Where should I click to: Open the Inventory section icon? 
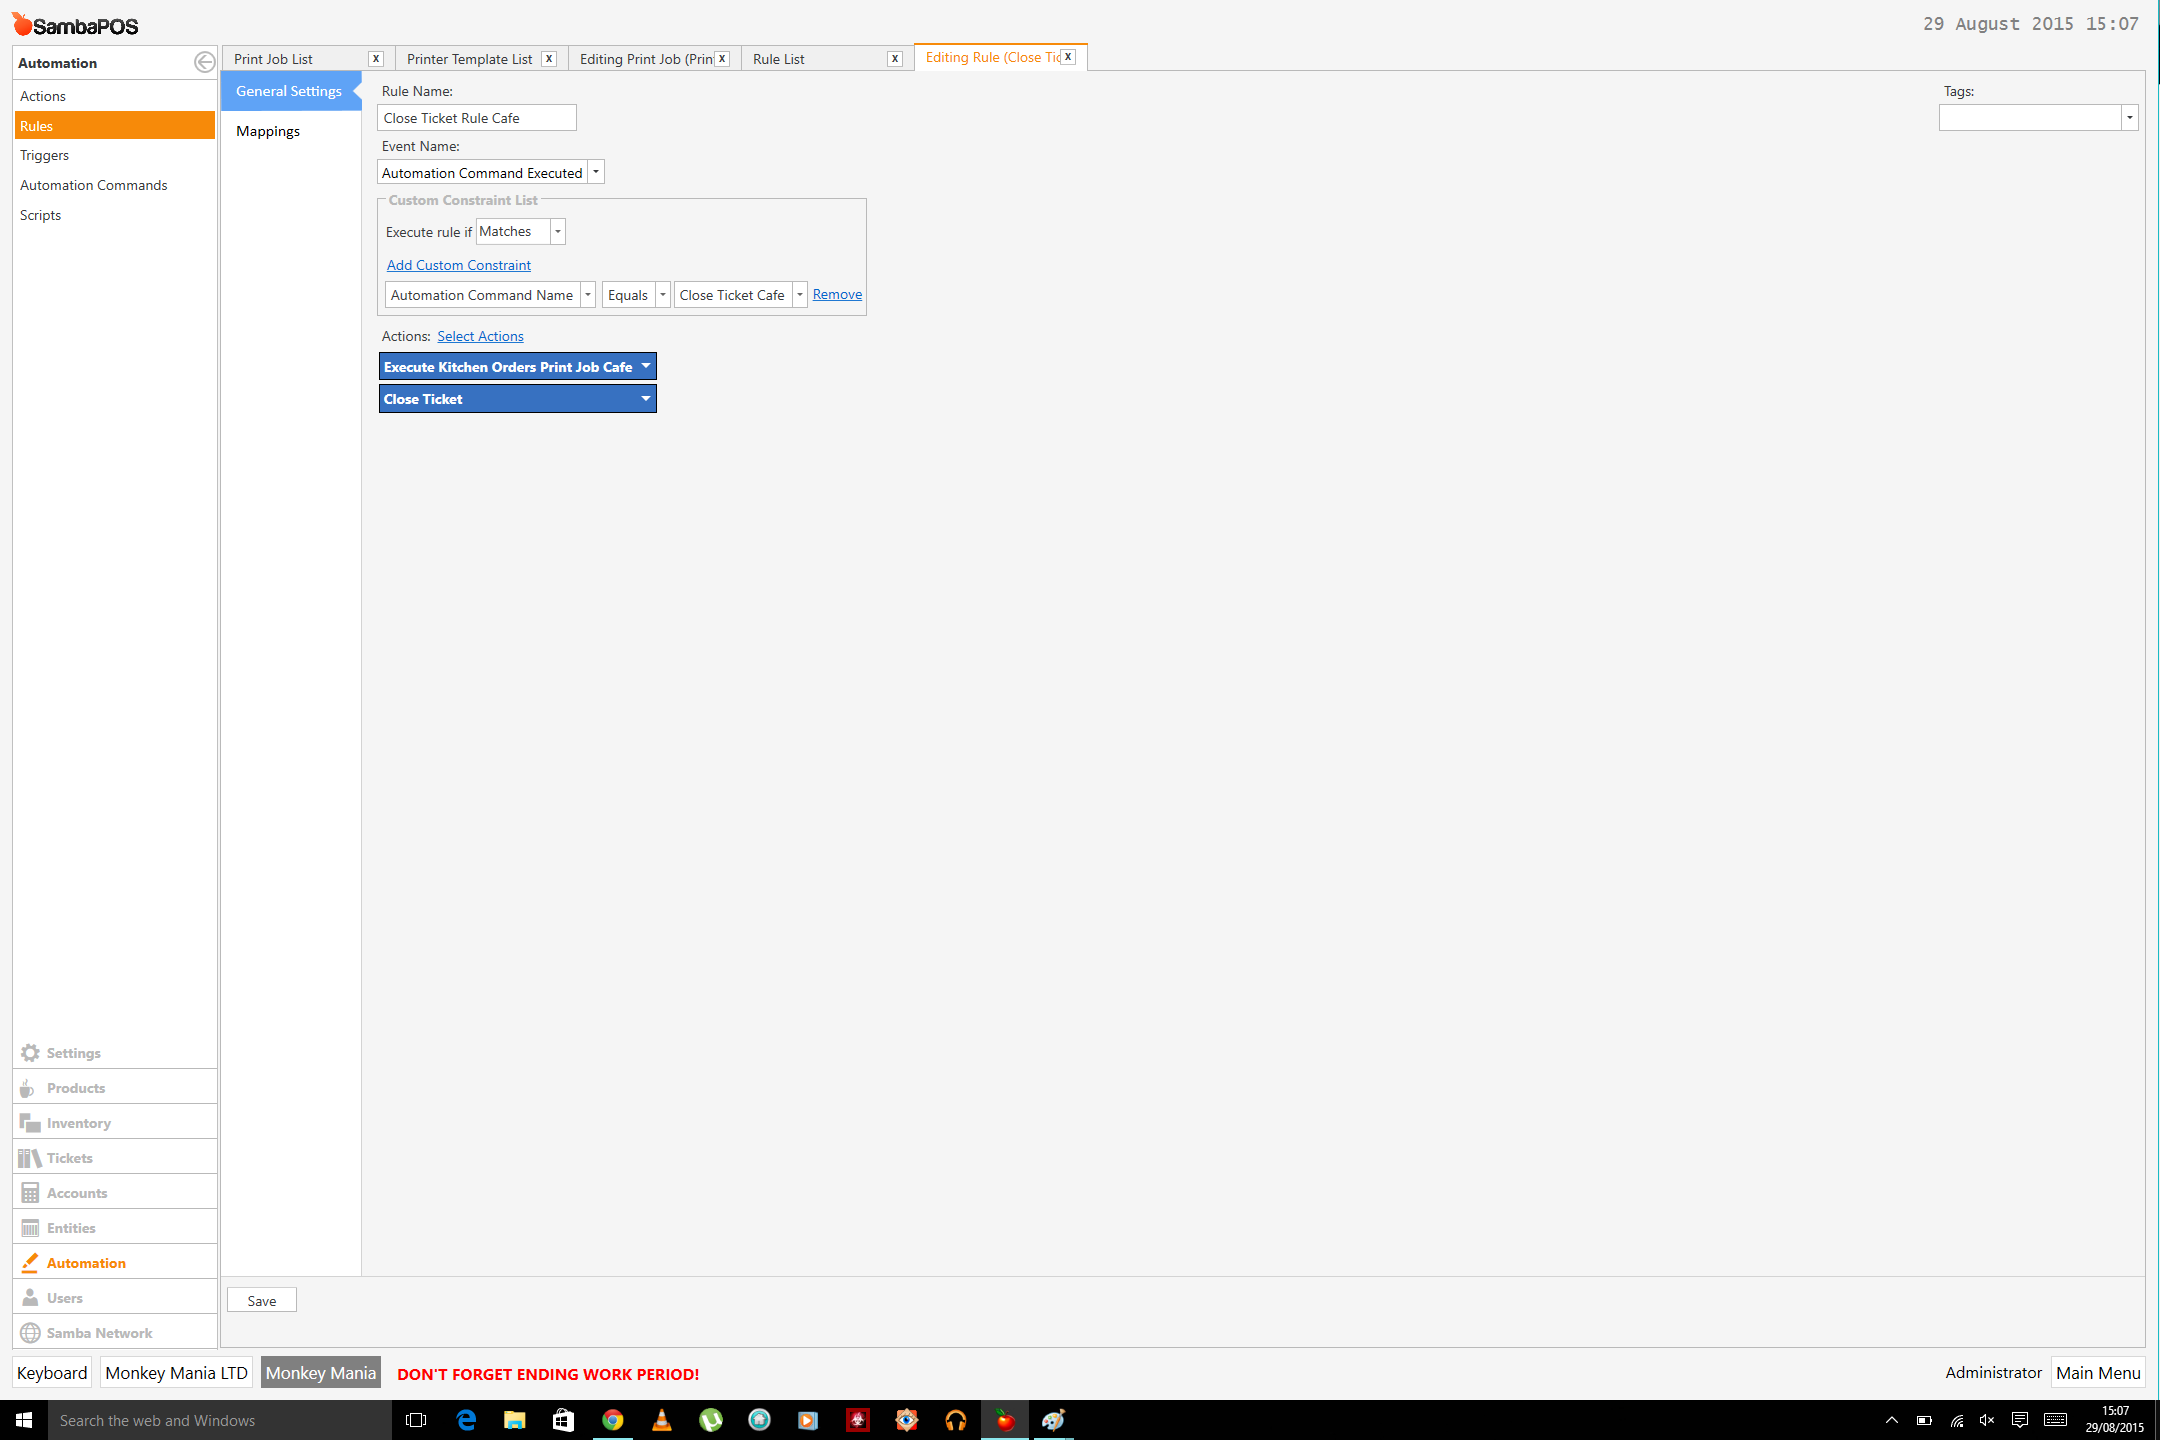click(30, 1123)
